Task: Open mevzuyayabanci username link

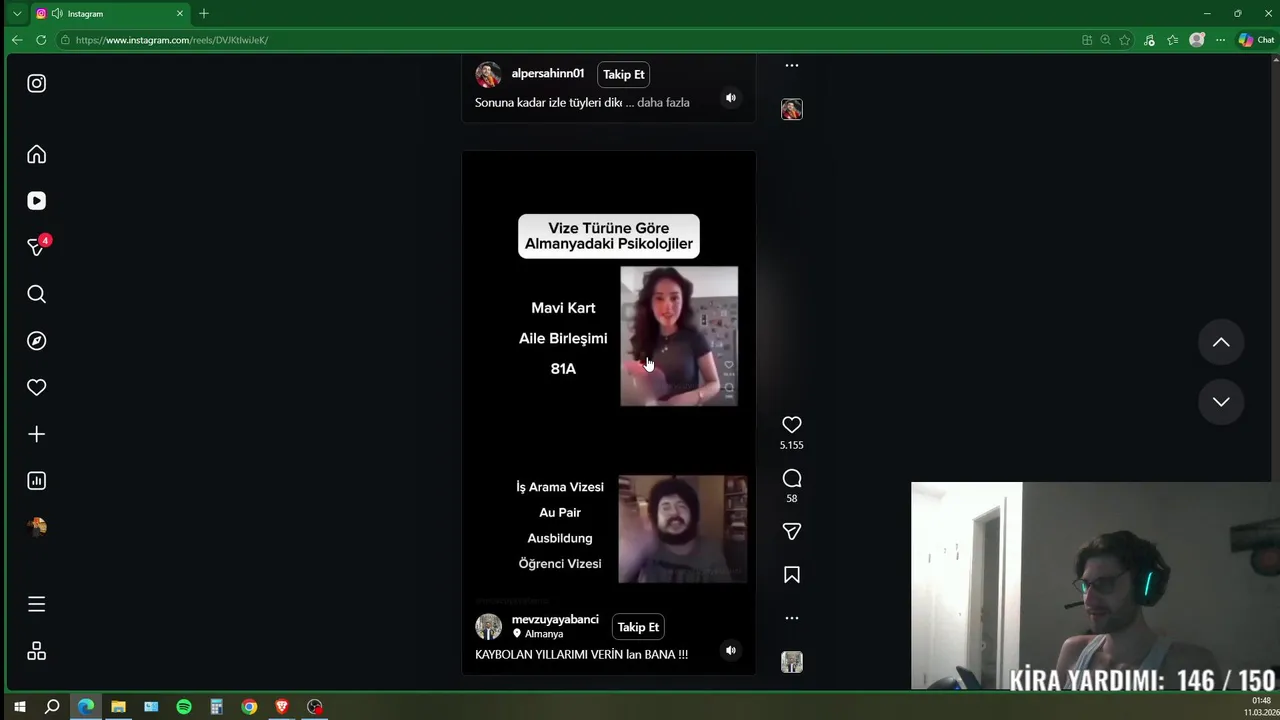Action: click(x=555, y=620)
